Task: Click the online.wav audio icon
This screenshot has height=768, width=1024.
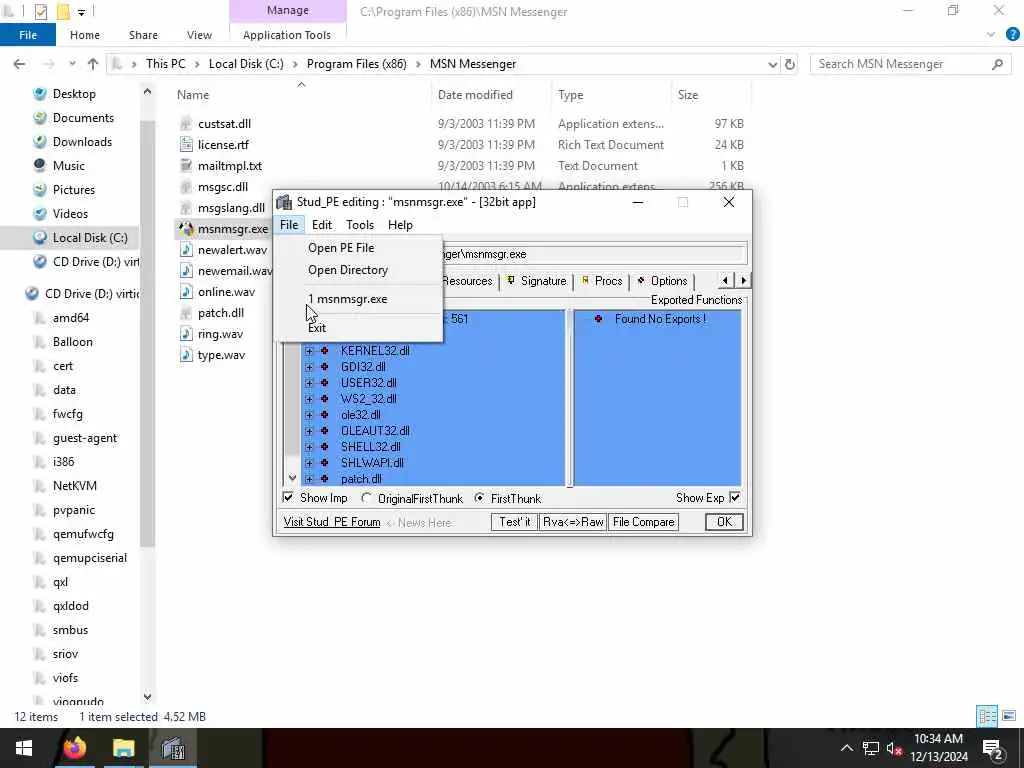Action: pyautogui.click(x=186, y=291)
